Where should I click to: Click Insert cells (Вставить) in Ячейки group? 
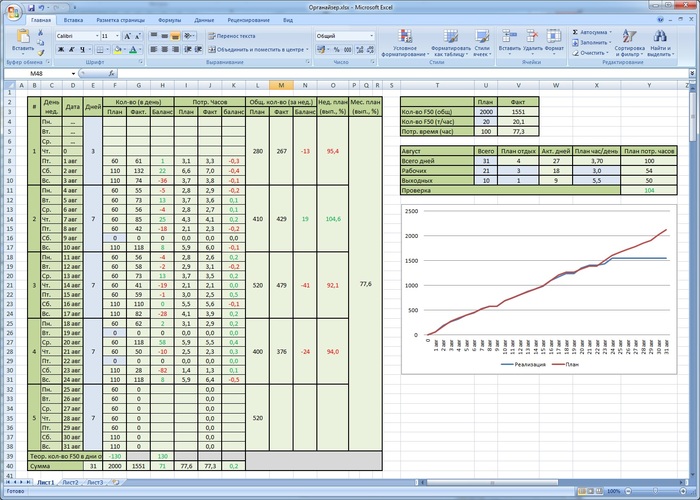tap(509, 43)
